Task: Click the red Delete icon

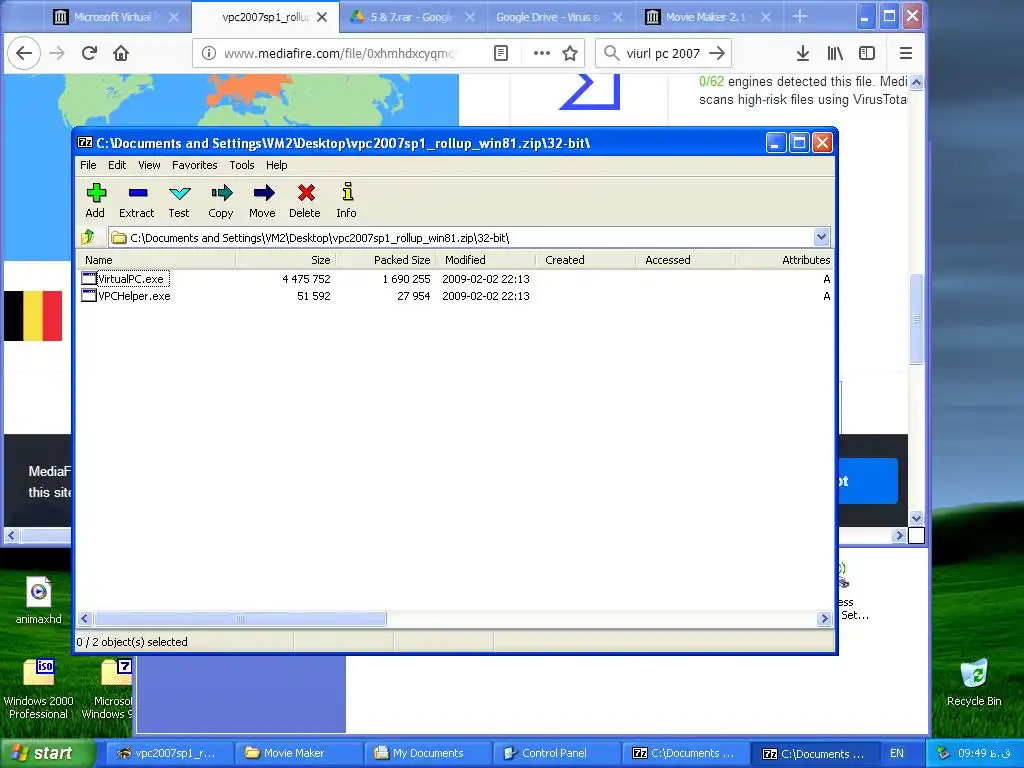Action: click(x=305, y=200)
